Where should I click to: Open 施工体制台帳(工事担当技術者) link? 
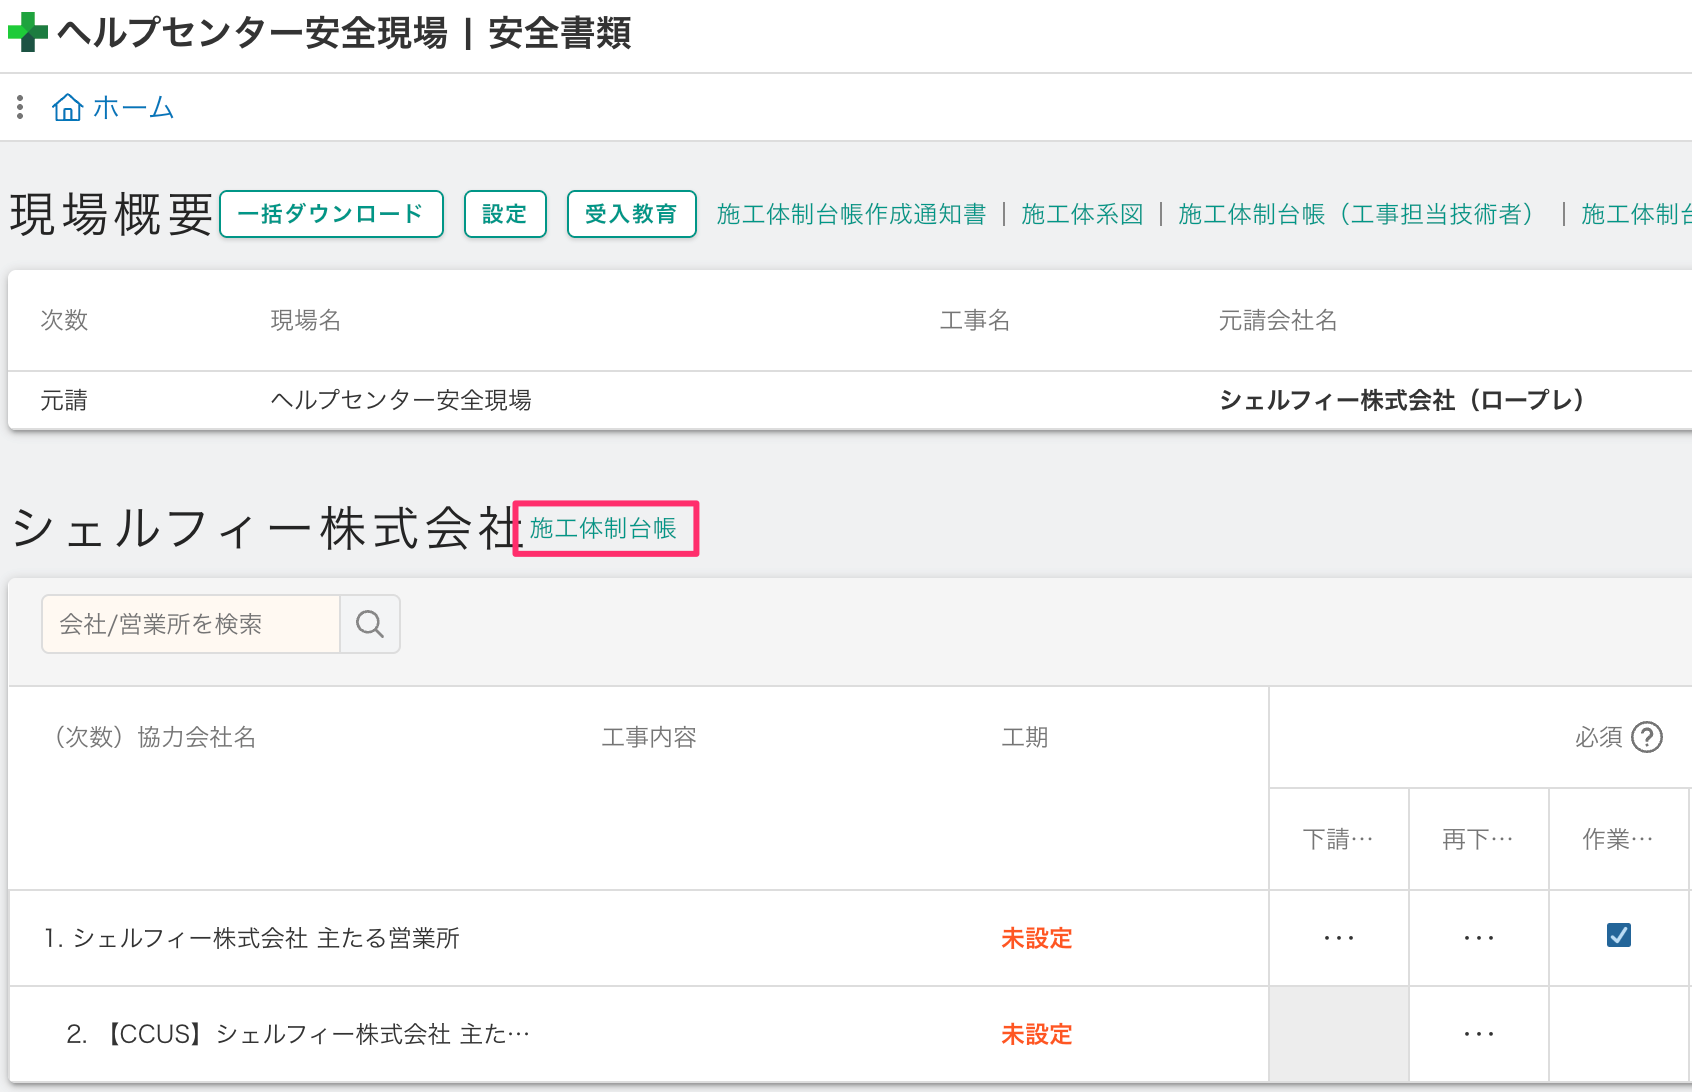click(x=1359, y=214)
